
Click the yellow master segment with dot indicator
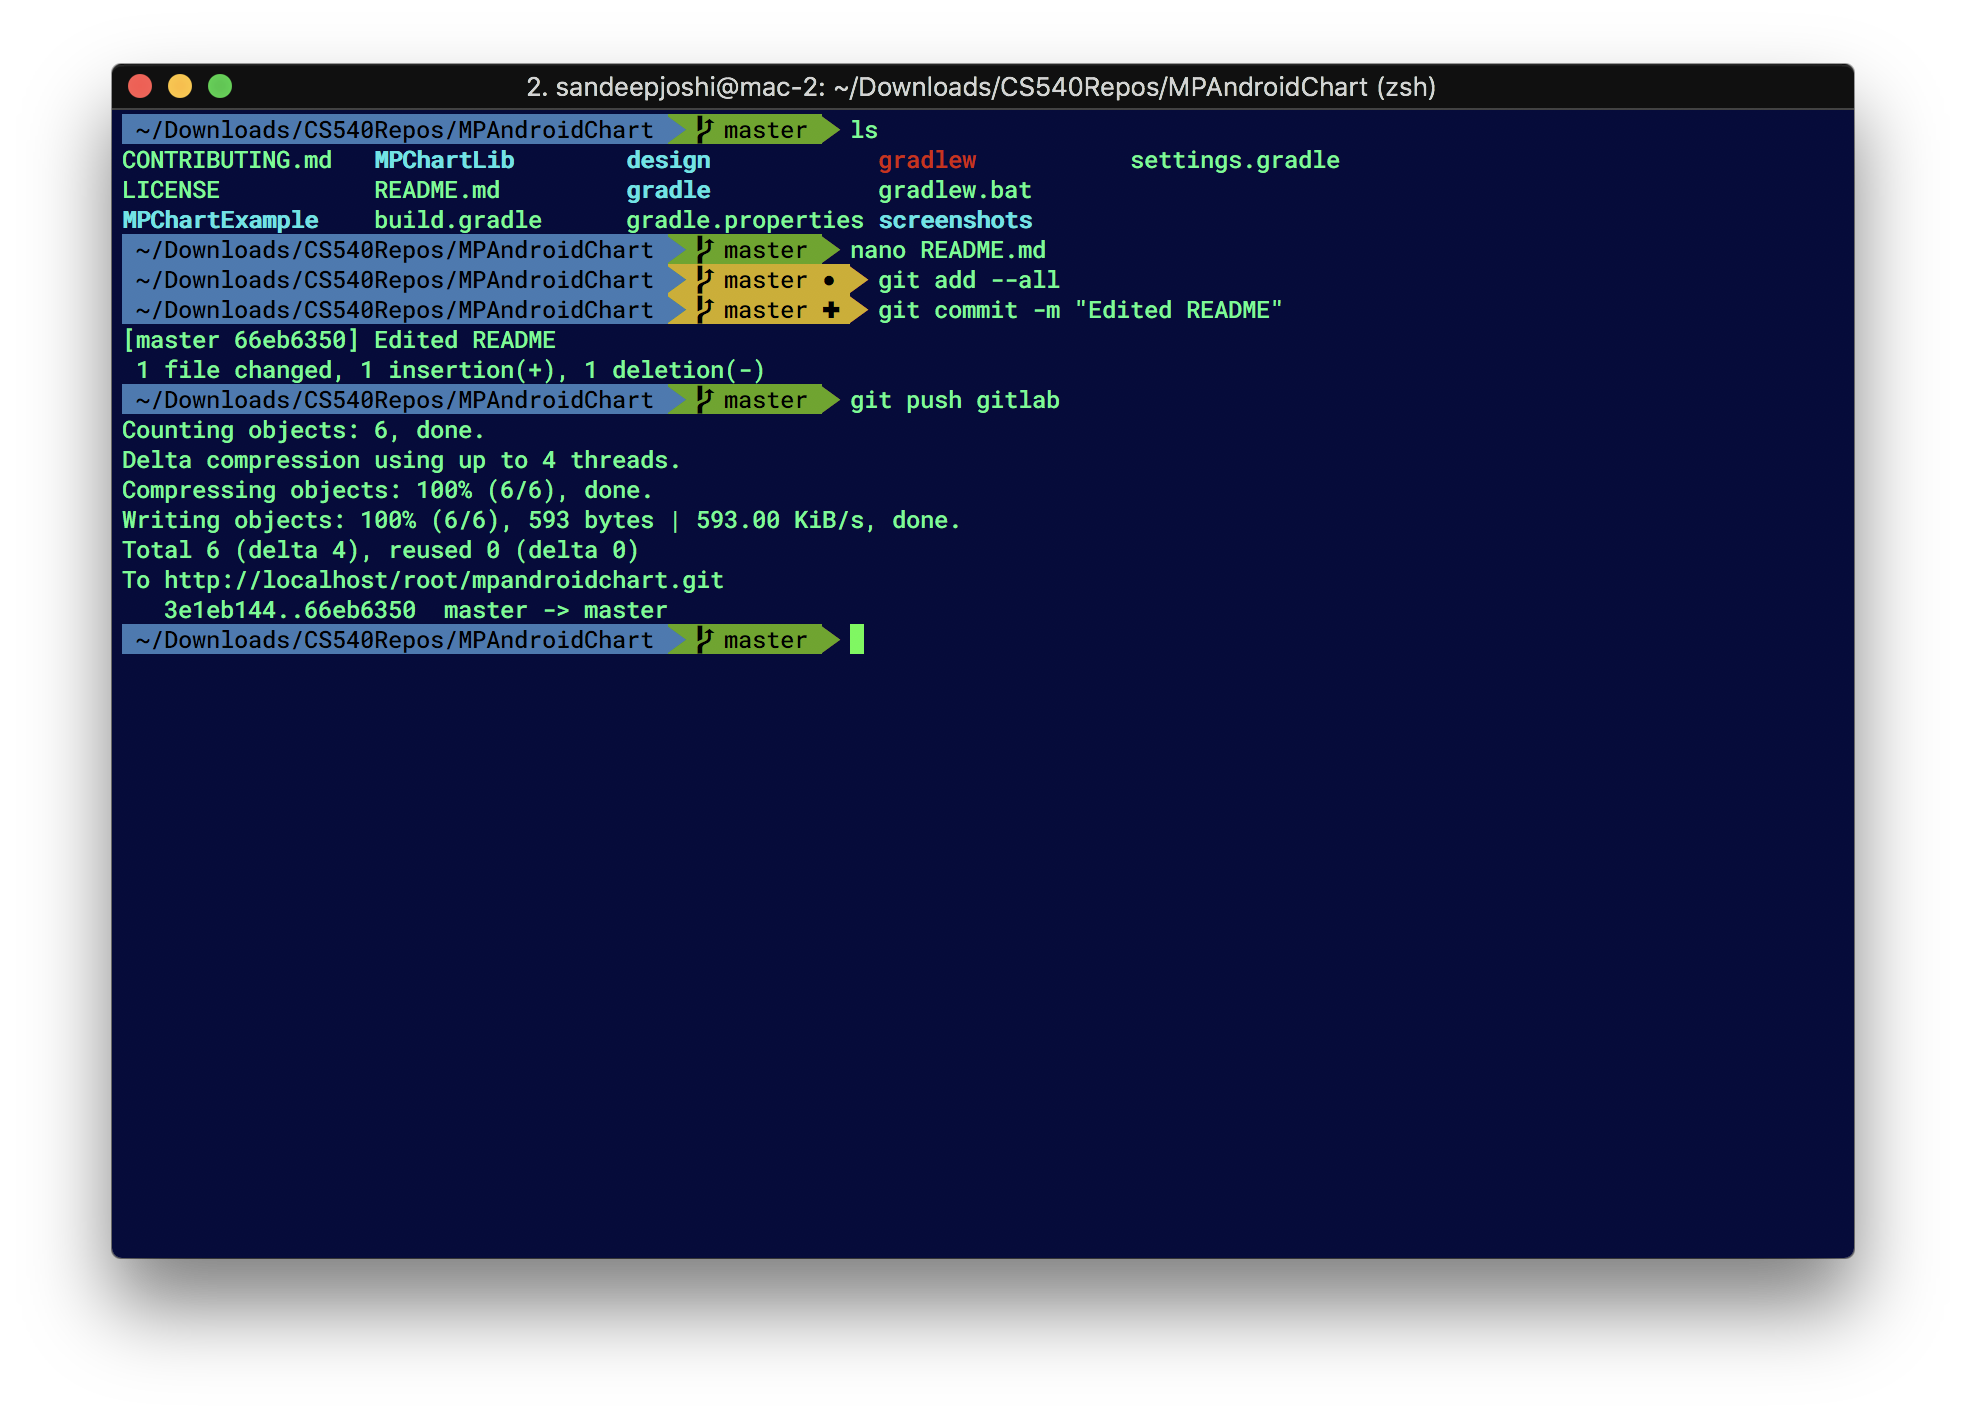pos(768,280)
